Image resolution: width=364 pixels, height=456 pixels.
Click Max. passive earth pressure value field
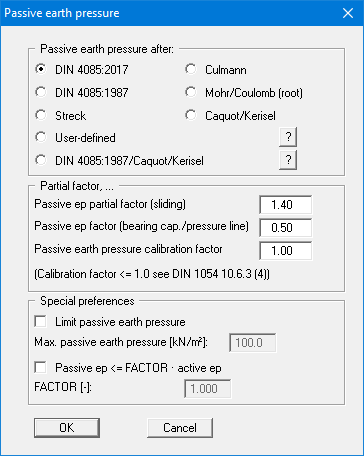(253, 343)
